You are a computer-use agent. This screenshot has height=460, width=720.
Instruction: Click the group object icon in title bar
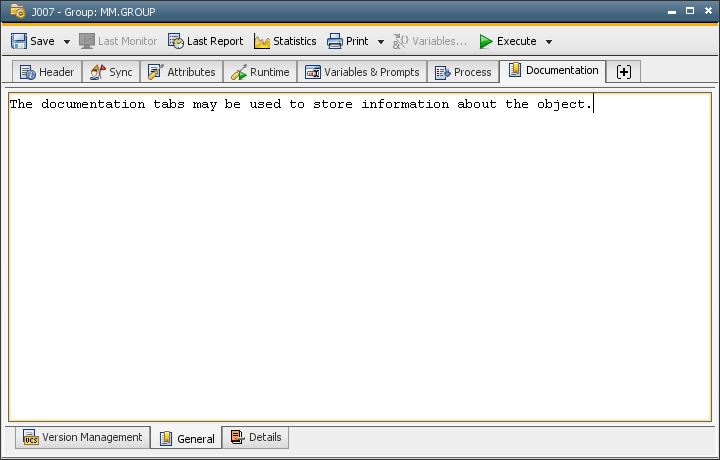(x=17, y=12)
